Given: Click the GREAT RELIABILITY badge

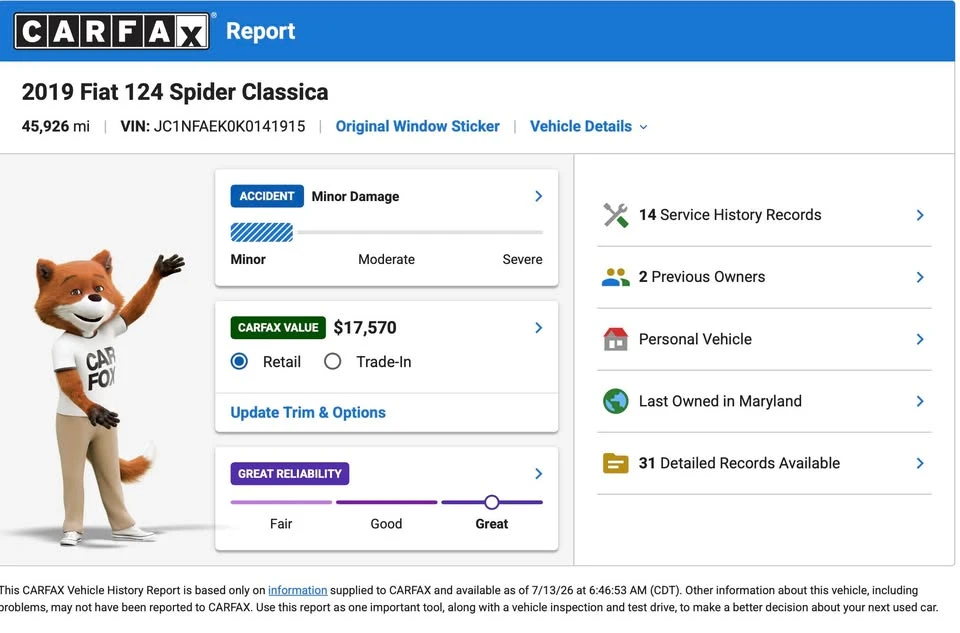Looking at the screenshot, I should (290, 473).
